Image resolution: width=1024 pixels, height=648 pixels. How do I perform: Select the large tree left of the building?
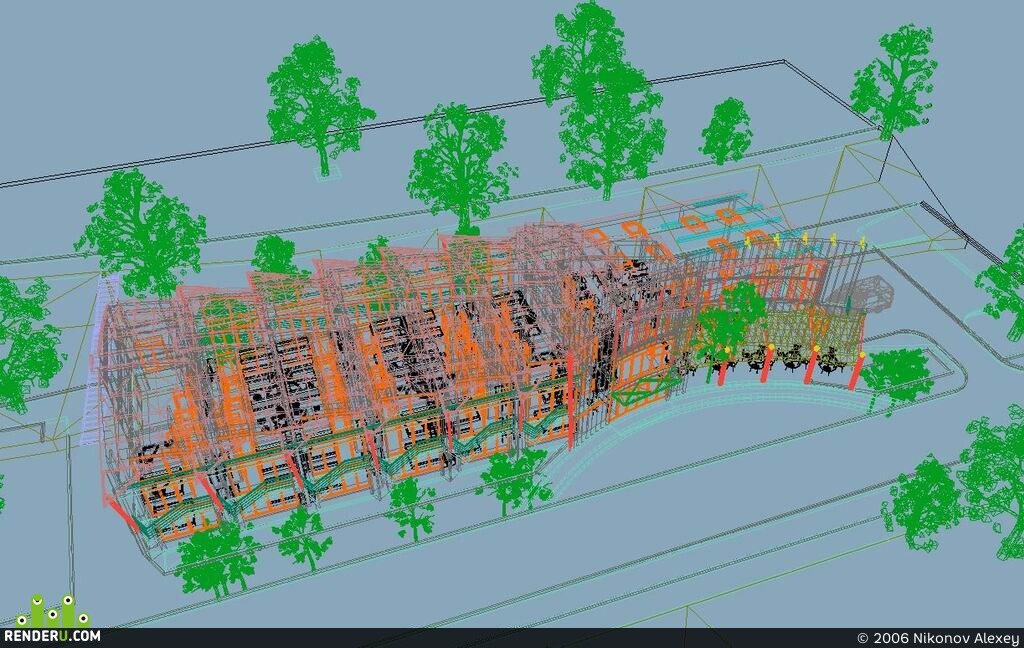pos(140,233)
